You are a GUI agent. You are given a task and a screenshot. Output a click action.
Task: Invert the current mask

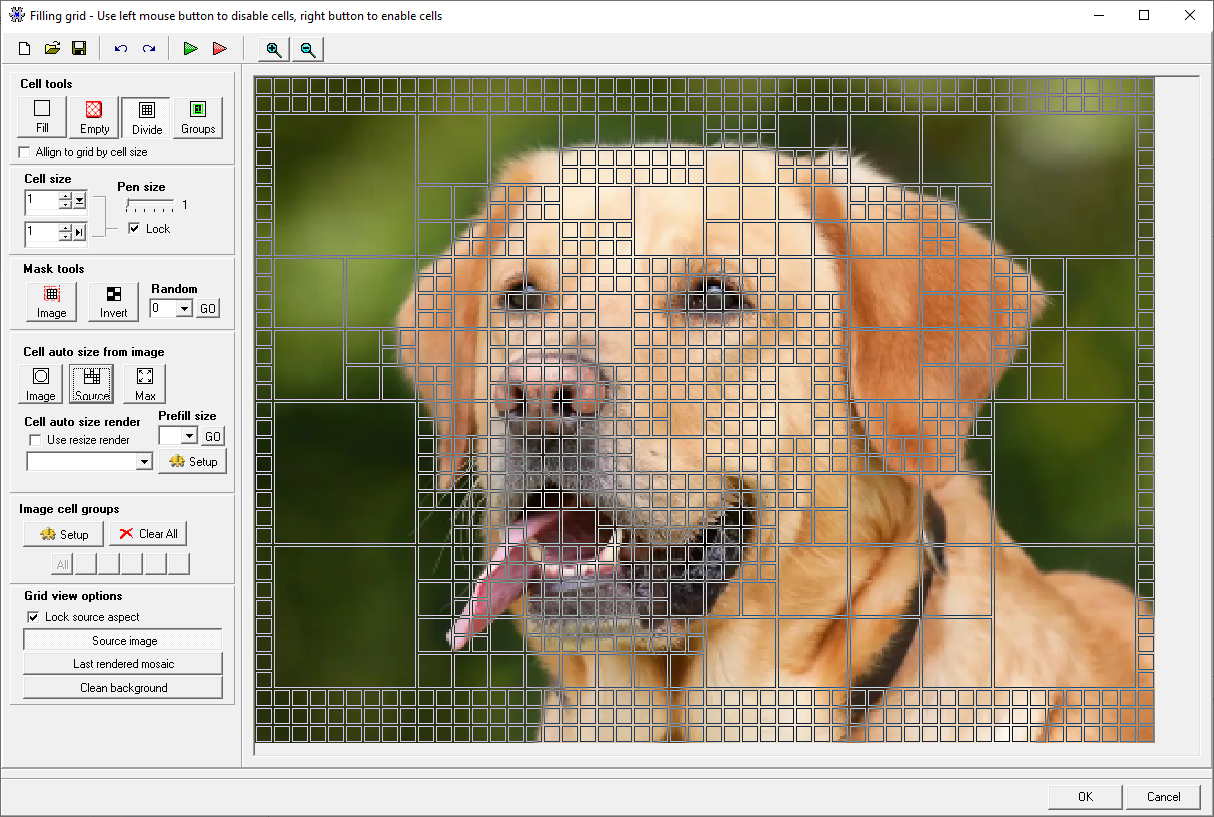pos(113,301)
